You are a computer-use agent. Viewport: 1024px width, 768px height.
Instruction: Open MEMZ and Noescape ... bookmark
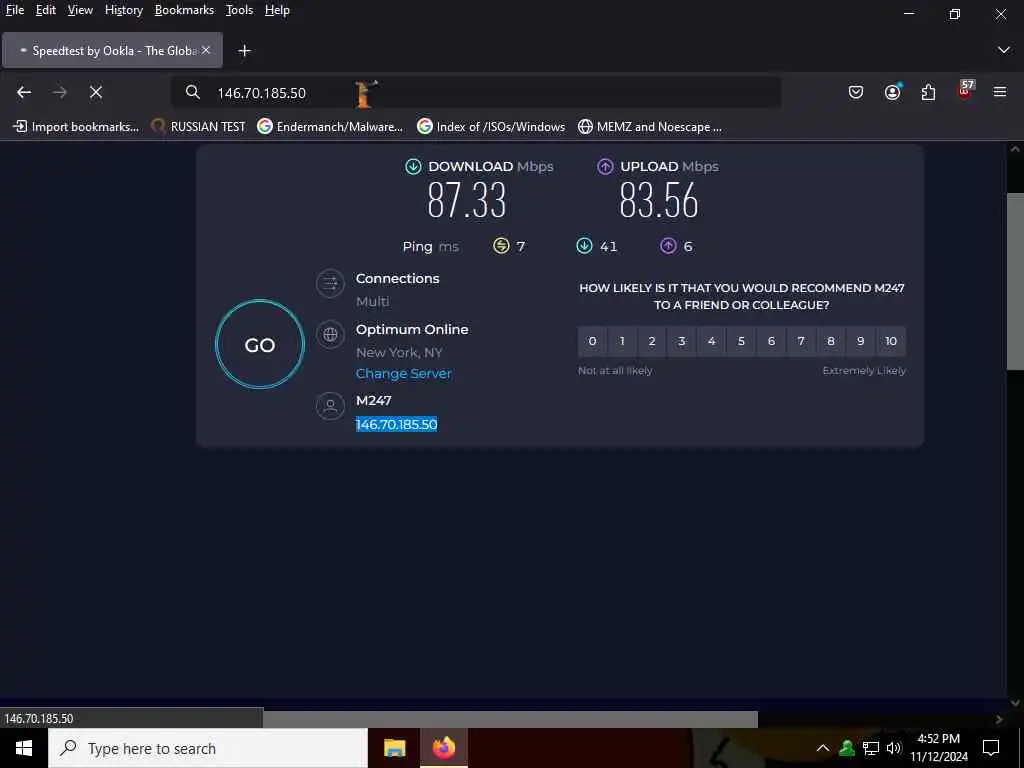(650, 127)
